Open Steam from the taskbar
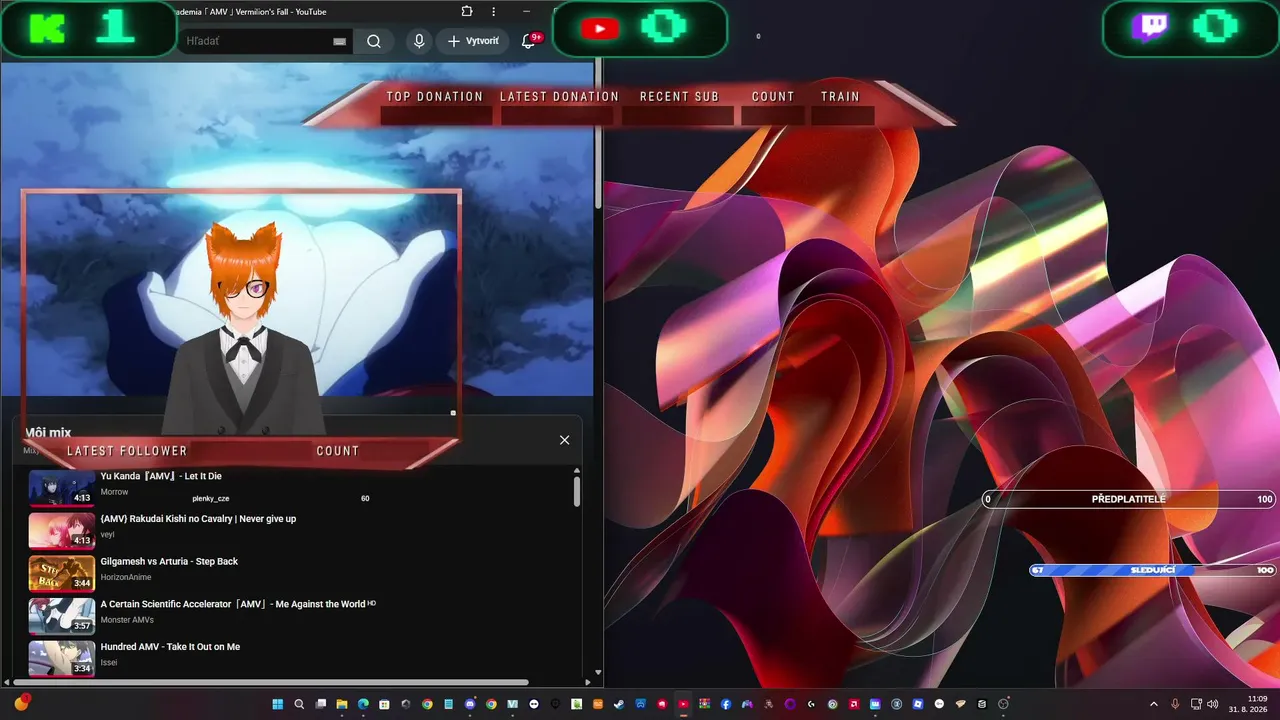Image resolution: width=1280 pixels, height=720 pixels. (619, 704)
